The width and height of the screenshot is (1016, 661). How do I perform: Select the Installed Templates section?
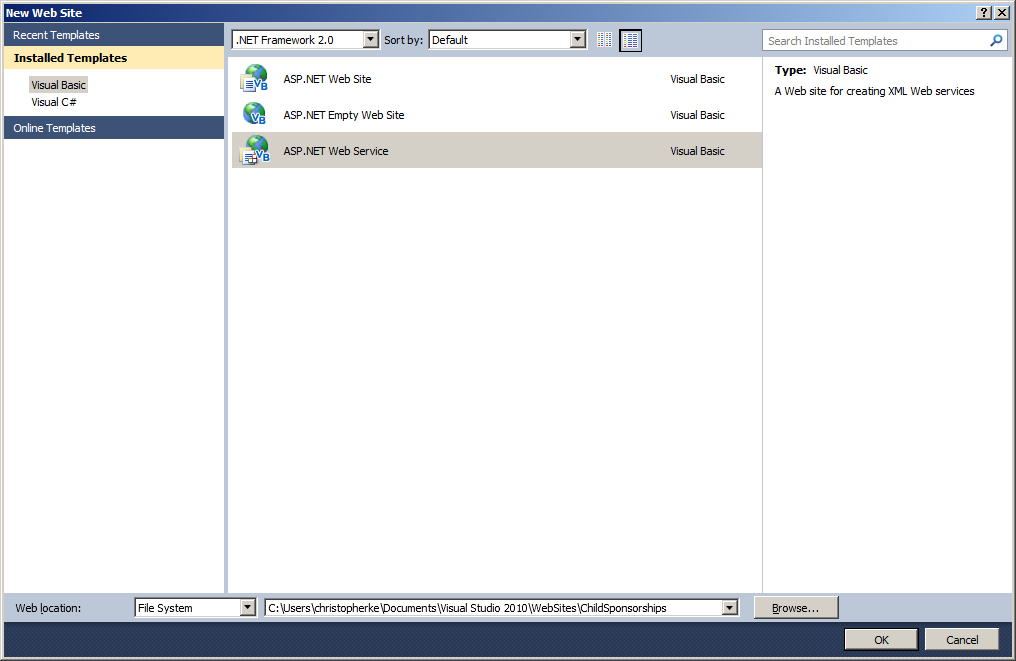coord(114,58)
